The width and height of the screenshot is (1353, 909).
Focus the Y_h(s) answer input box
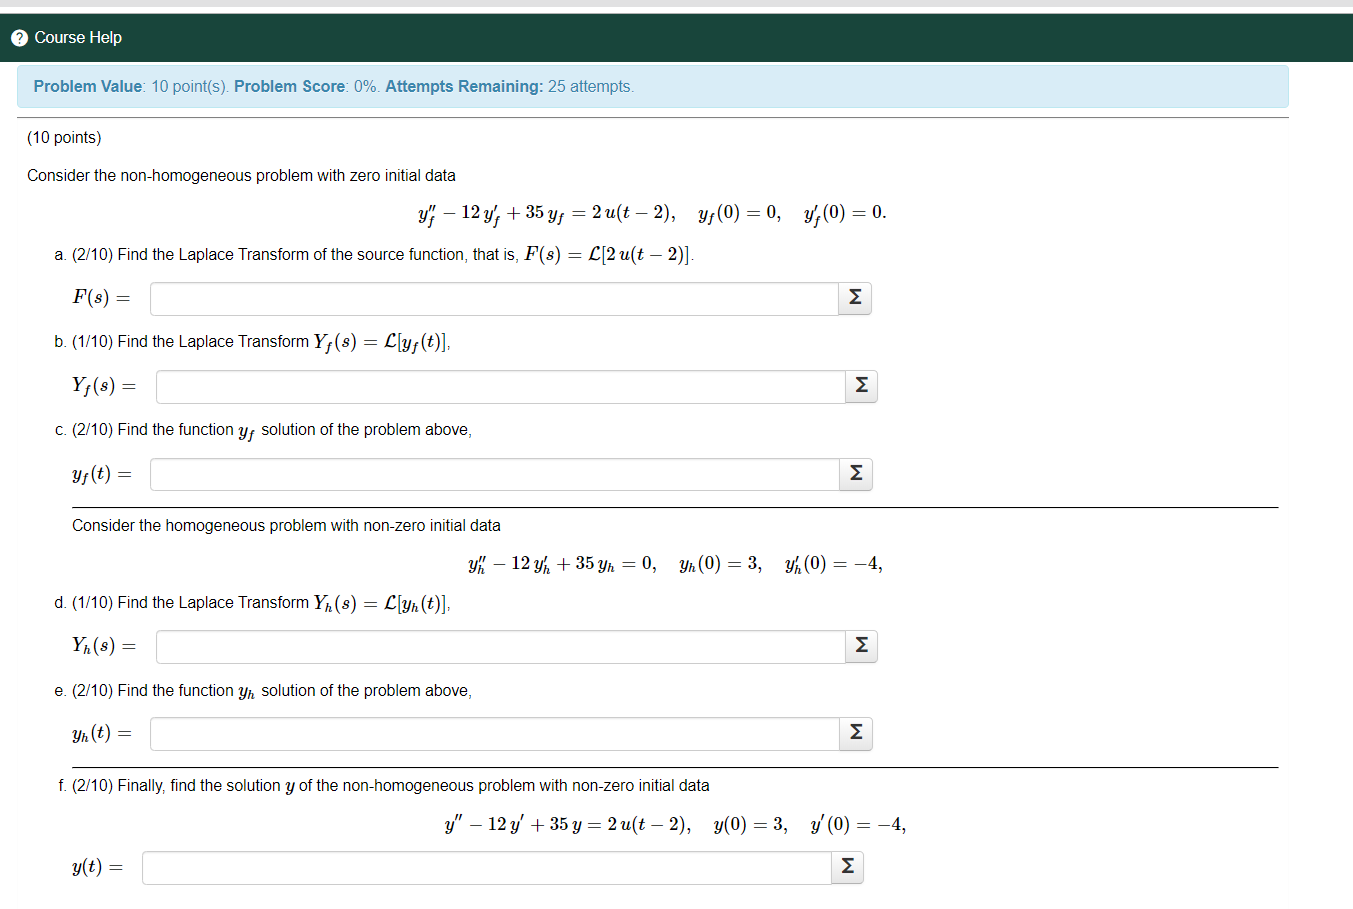[x=500, y=647]
